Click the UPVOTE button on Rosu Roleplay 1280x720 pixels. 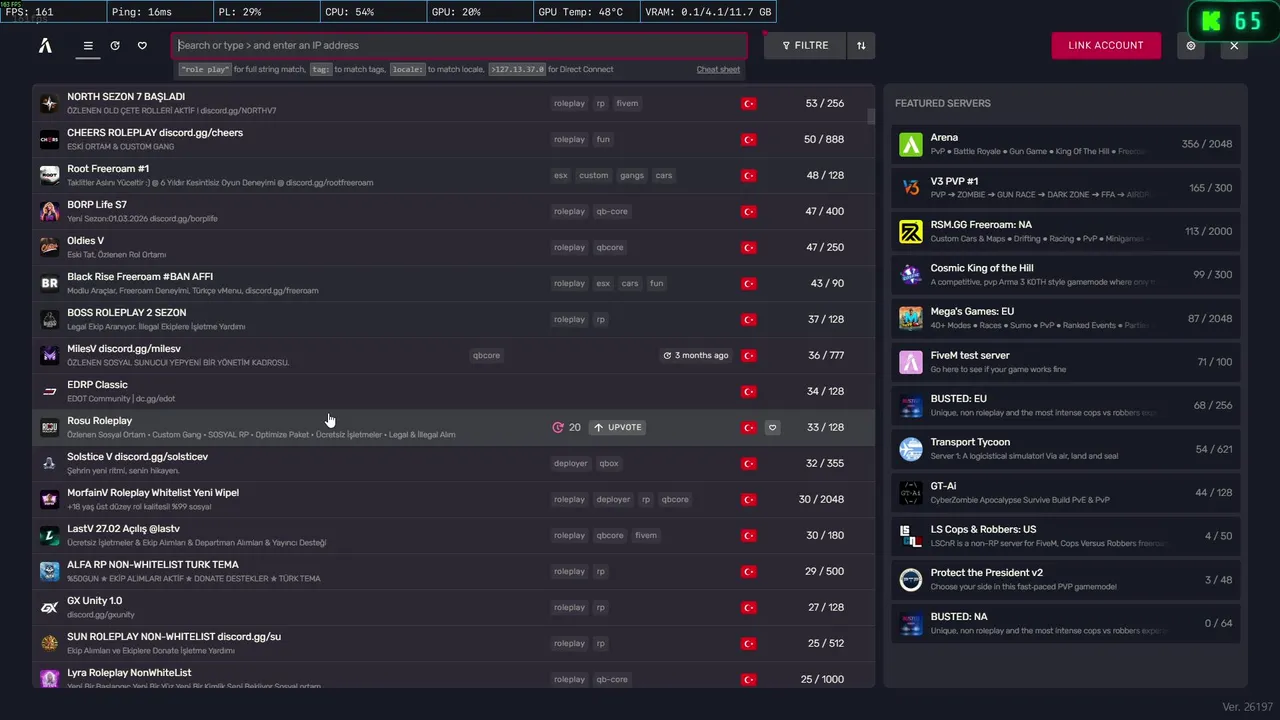coord(618,427)
